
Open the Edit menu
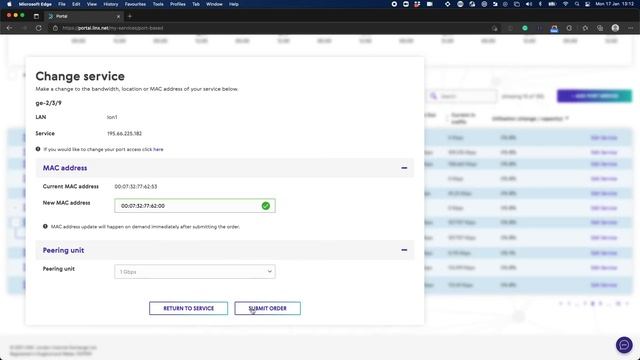click(x=76, y=4)
